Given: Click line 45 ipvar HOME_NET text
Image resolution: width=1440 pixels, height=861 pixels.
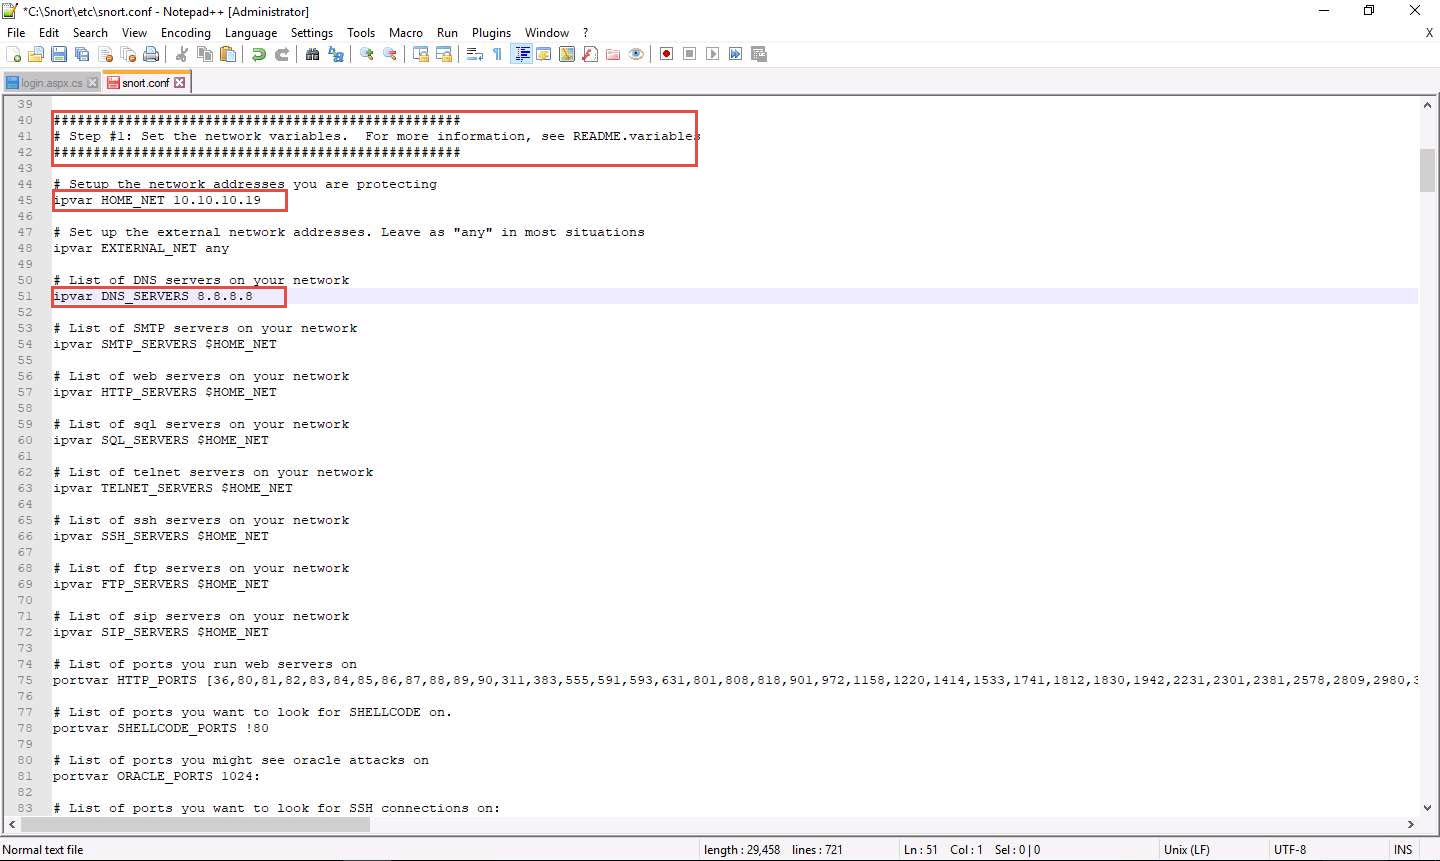Looking at the screenshot, I should [x=157, y=200].
